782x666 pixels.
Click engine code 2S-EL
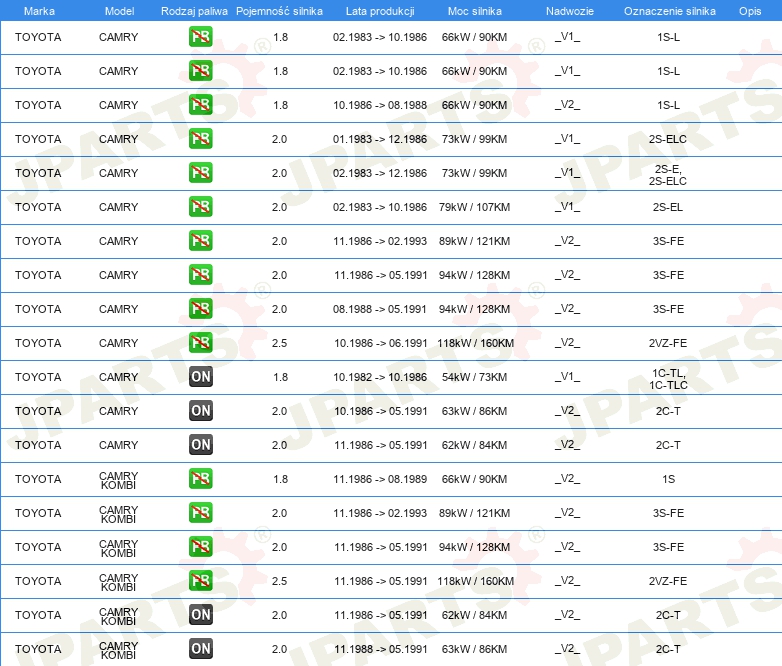pos(668,207)
